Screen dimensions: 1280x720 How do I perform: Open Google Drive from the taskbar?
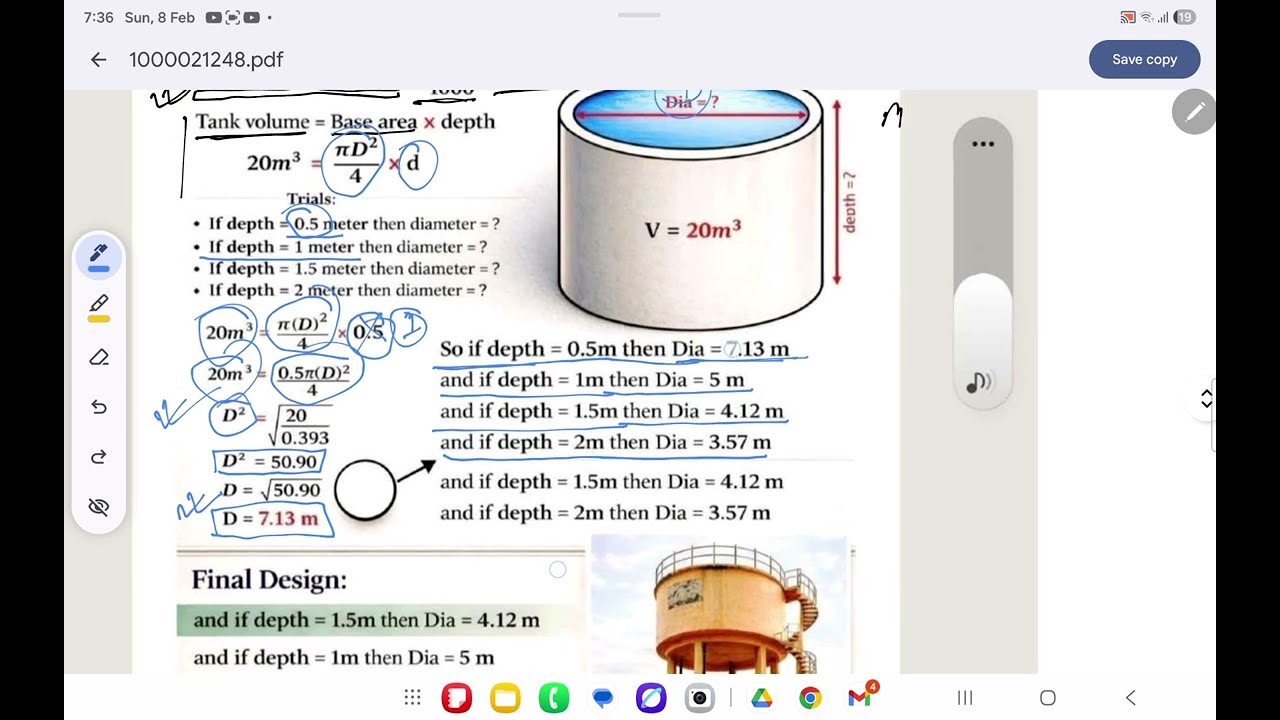pos(762,698)
